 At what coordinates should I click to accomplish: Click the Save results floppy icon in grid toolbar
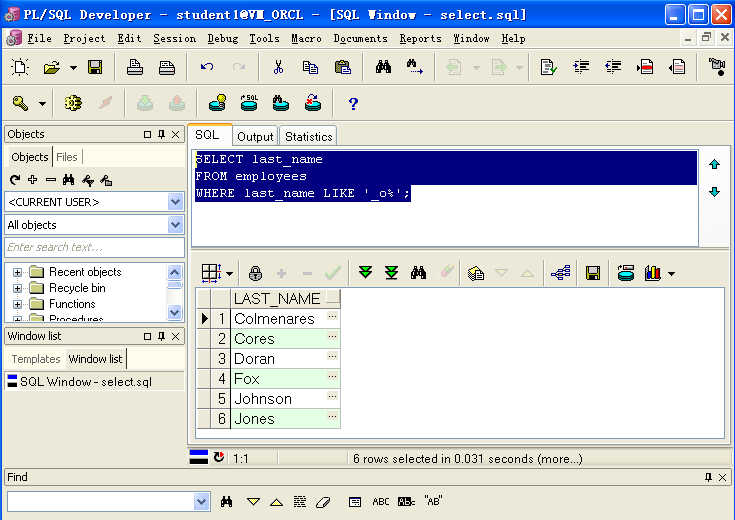[x=593, y=273]
